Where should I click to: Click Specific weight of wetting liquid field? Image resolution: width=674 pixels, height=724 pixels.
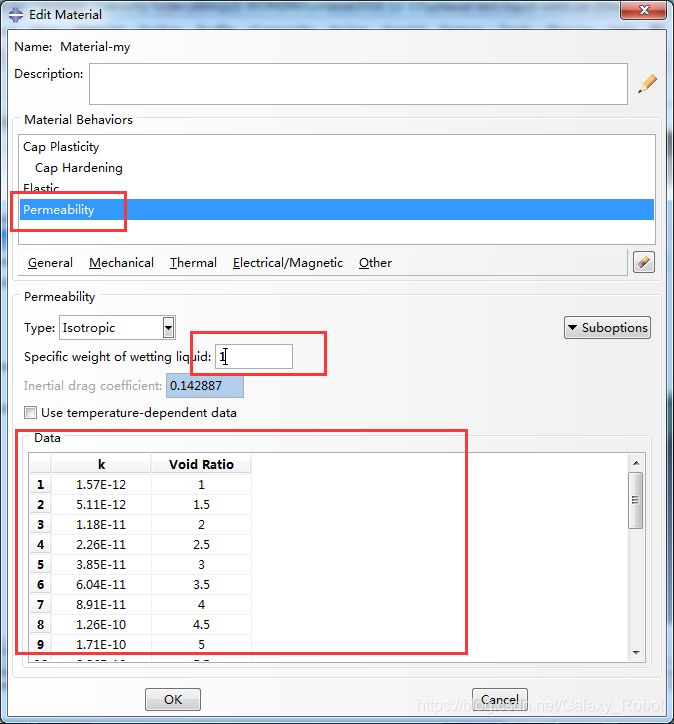253,356
